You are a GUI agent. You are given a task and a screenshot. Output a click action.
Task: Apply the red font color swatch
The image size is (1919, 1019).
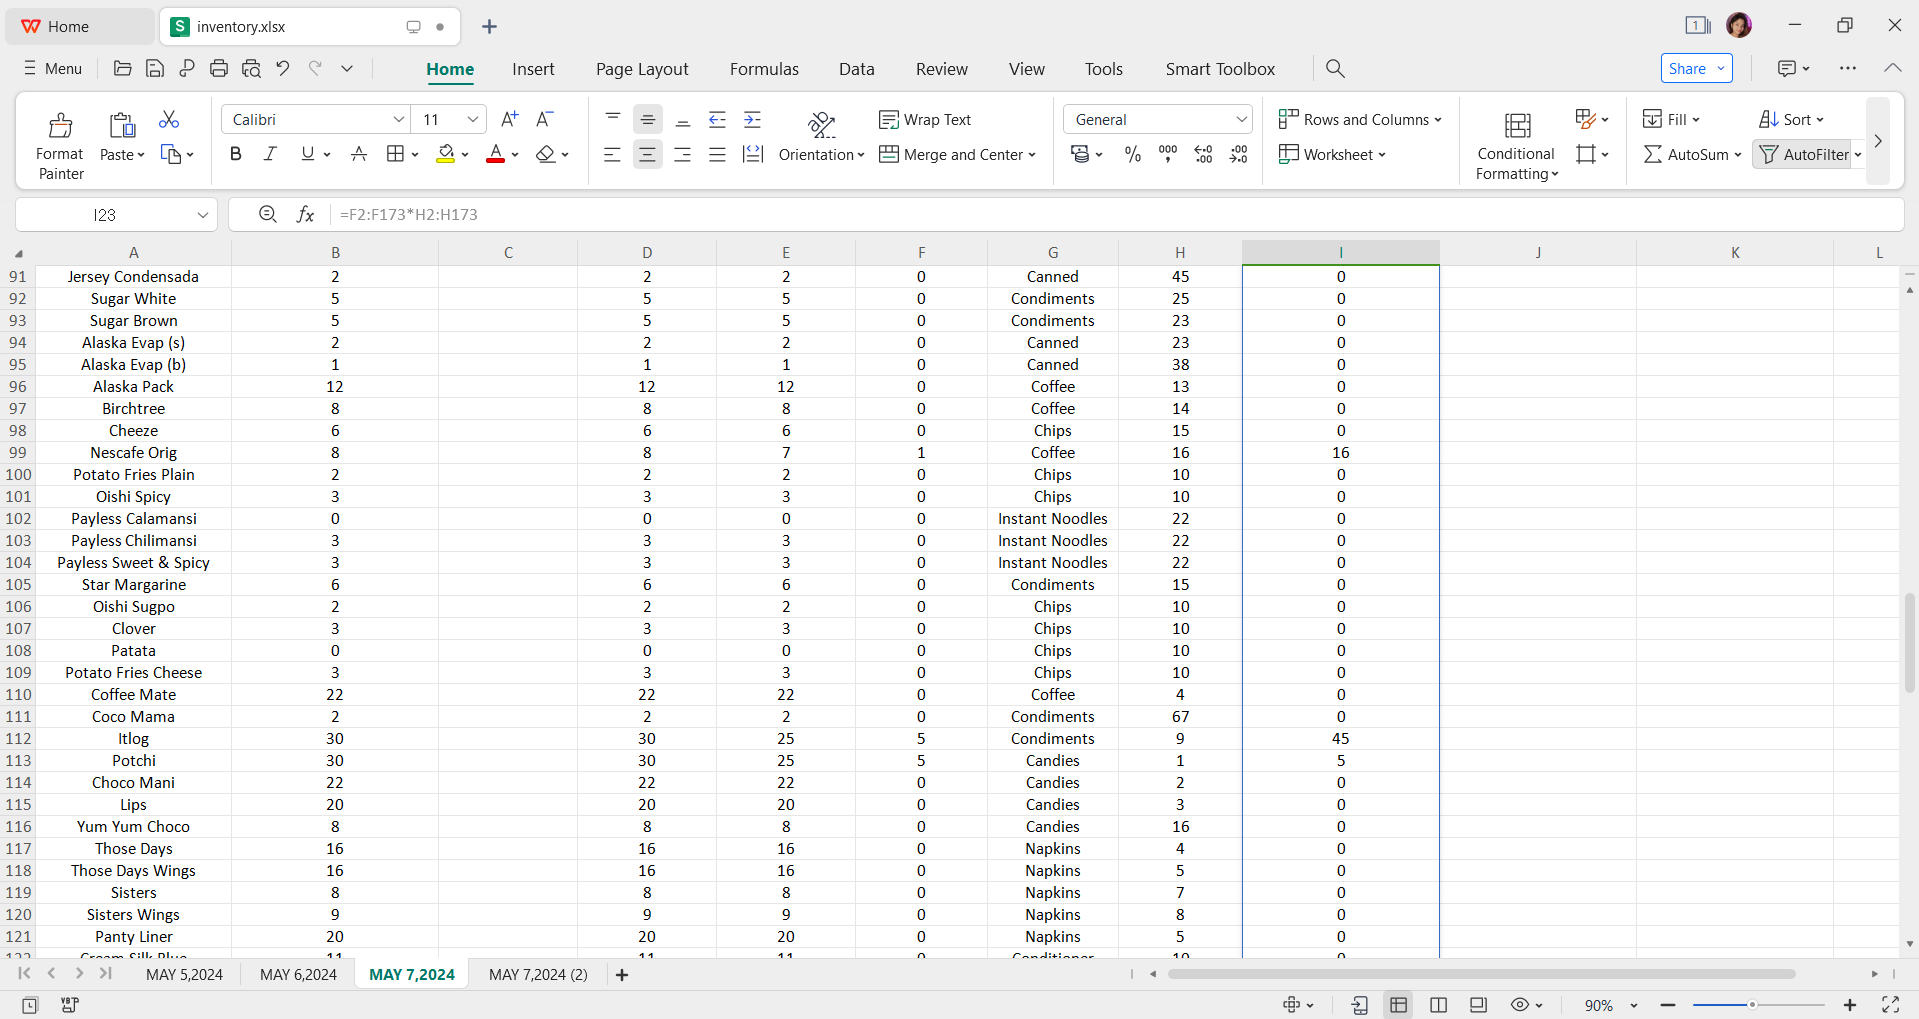point(495,154)
